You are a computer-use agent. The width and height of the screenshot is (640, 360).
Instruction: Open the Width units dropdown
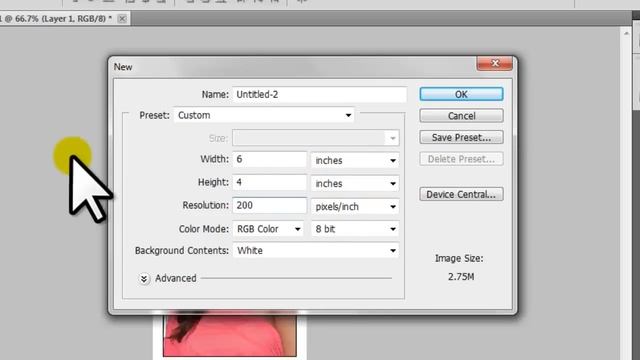tap(355, 160)
